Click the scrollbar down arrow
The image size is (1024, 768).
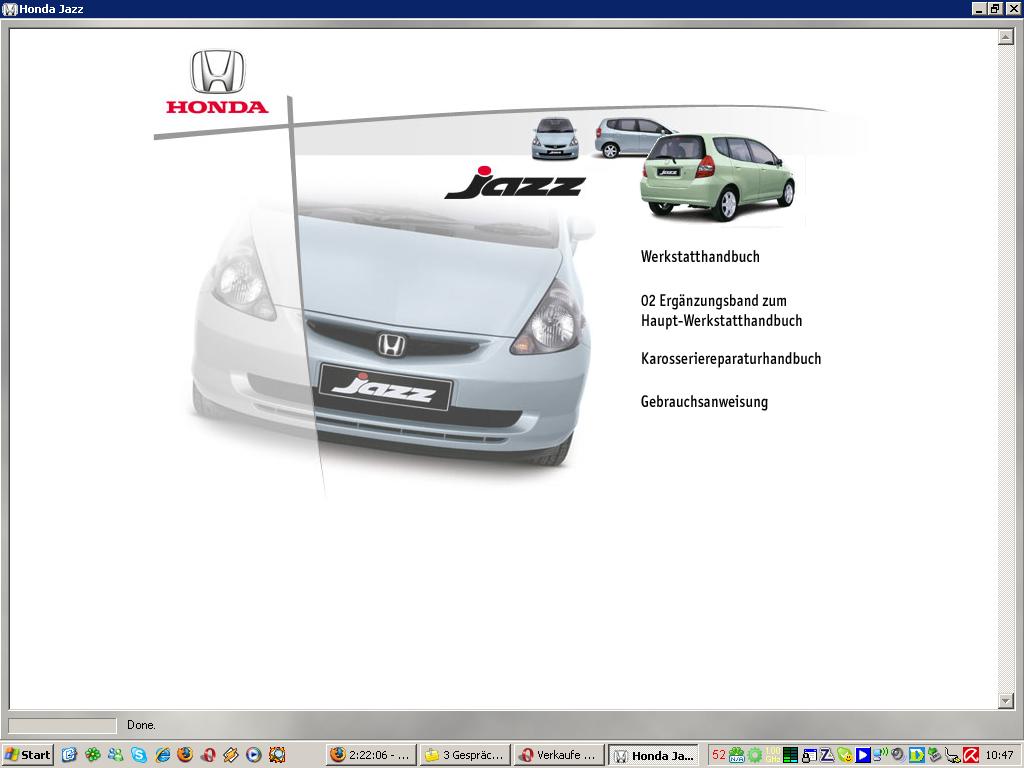coord(1006,701)
